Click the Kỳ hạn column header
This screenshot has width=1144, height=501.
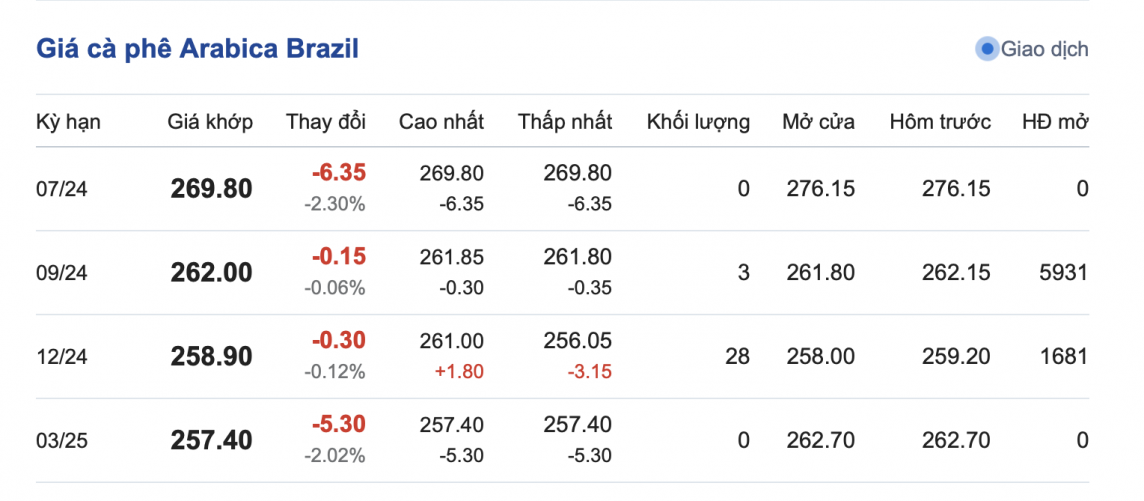click(68, 122)
